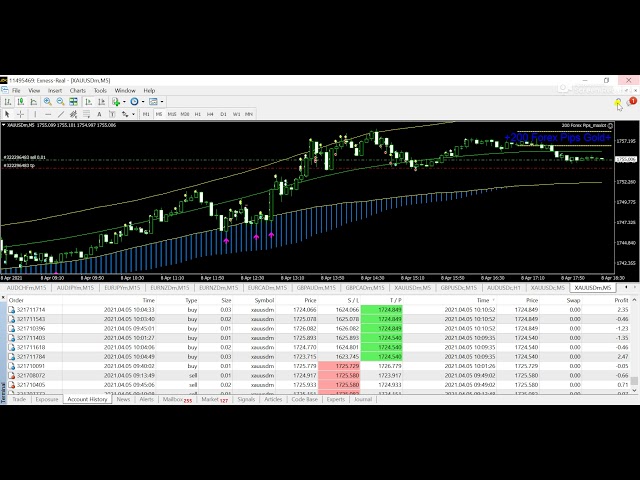Open the indicators list dropdown
640x480 pixels.
[x=117, y=101]
